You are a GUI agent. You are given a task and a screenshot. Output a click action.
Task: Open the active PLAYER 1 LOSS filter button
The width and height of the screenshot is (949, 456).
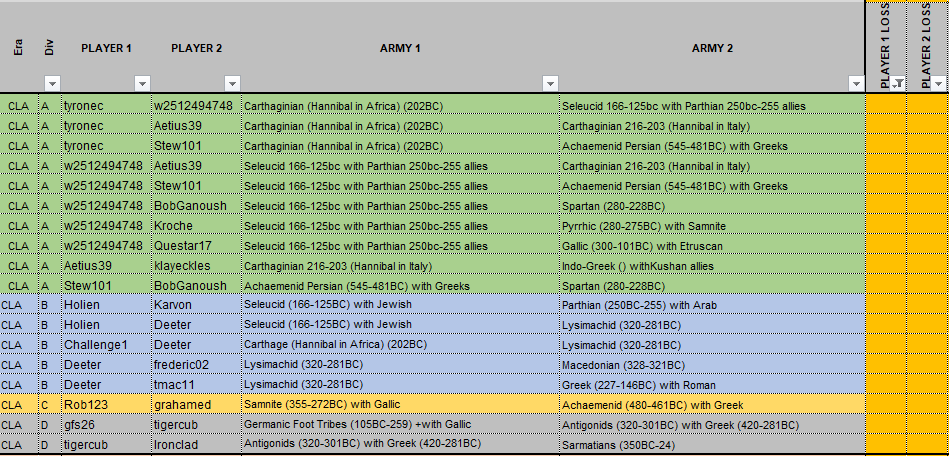(x=897, y=83)
